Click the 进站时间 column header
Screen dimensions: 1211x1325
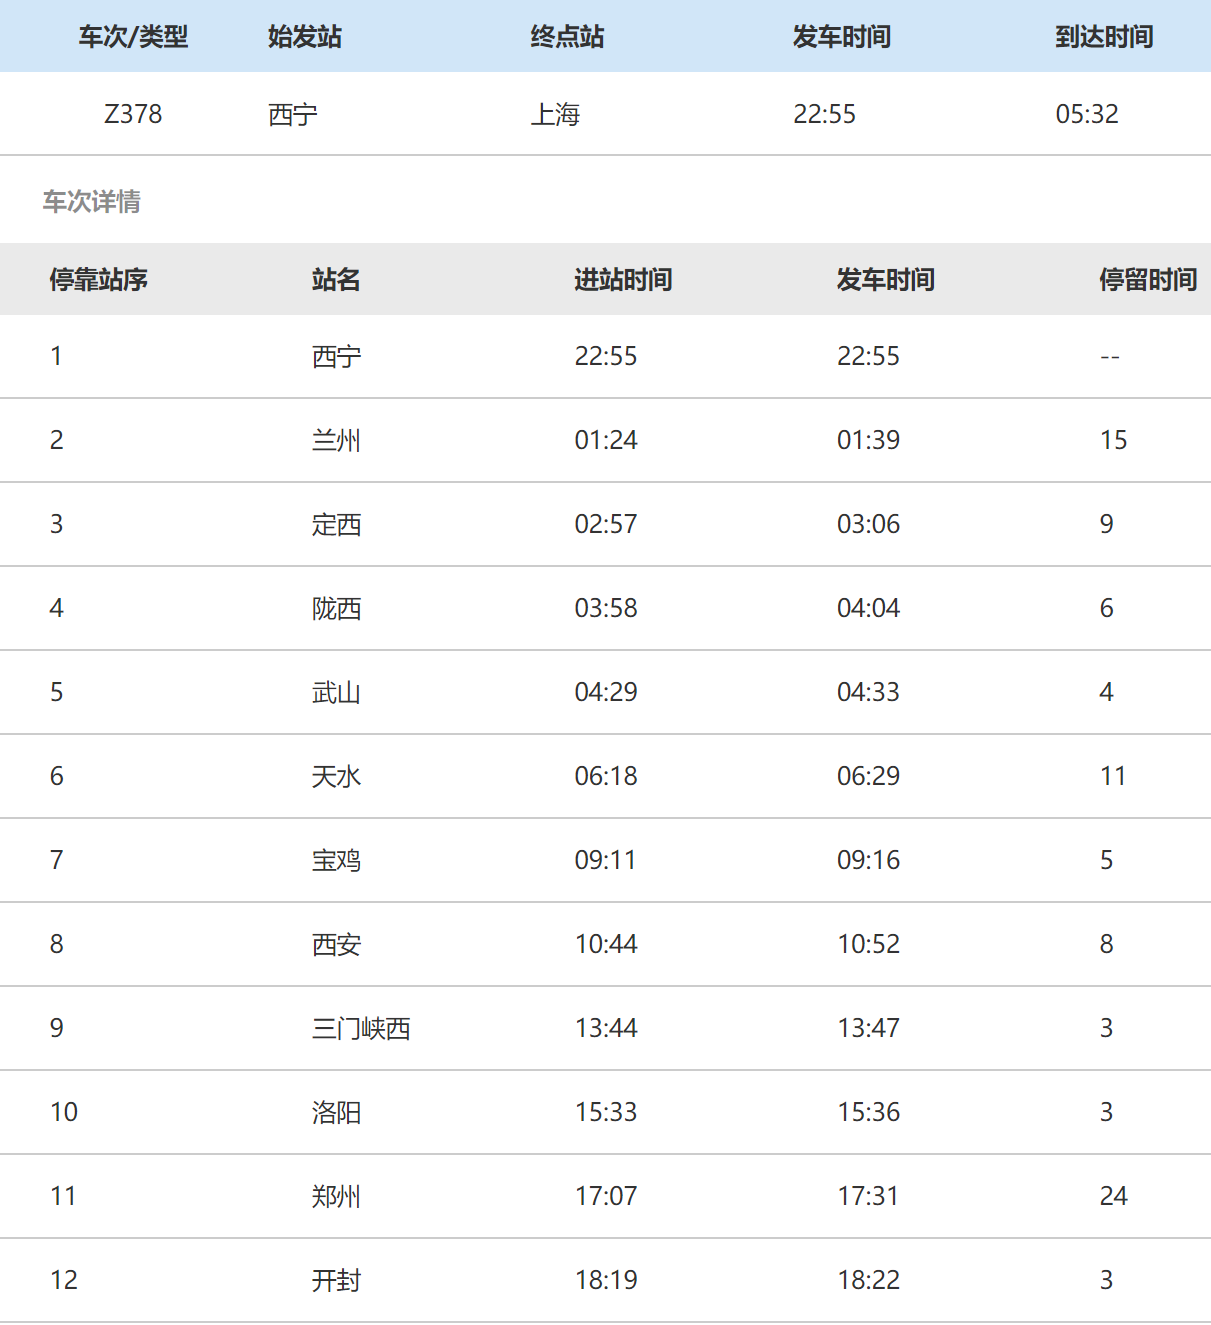coord(623,280)
